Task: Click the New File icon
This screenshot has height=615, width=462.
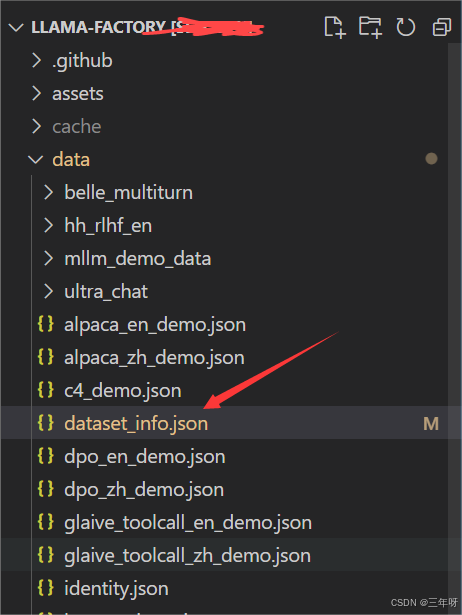Action: [x=335, y=27]
